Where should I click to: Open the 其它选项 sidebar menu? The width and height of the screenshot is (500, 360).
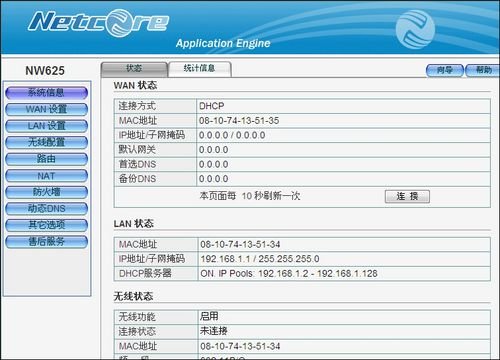[x=46, y=225]
